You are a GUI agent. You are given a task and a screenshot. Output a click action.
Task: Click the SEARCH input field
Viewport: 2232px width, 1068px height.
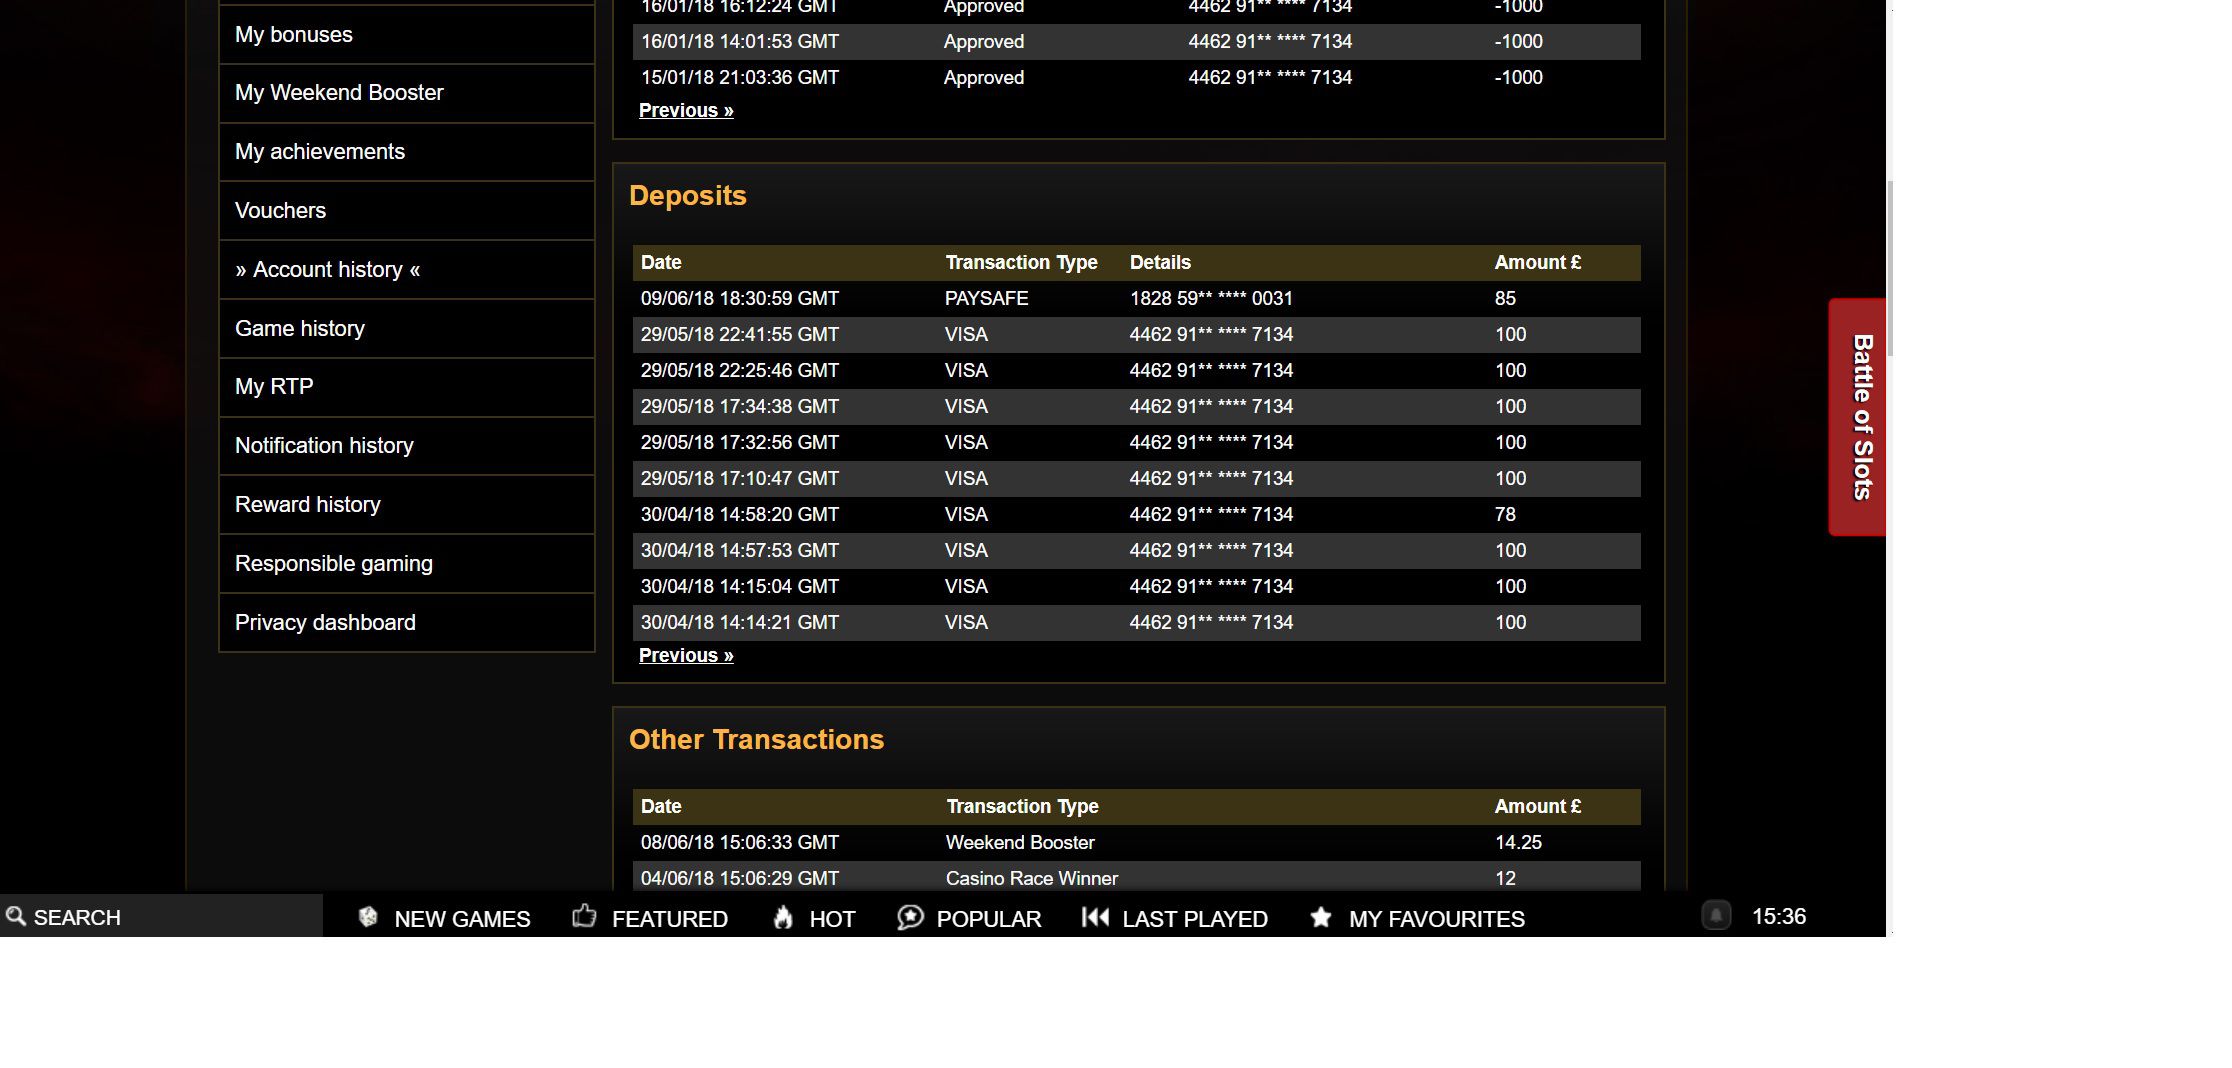[x=161, y=916]
